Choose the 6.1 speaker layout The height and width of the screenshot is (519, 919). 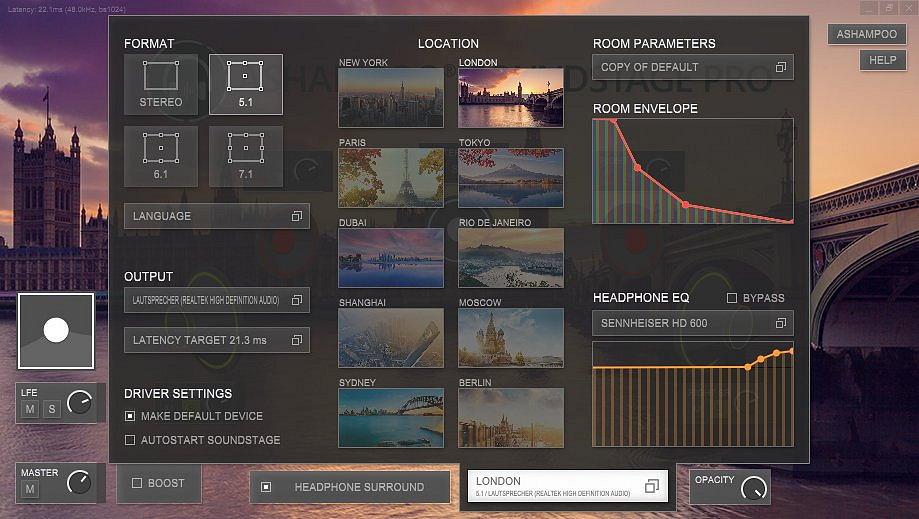(x=160, y=156)
